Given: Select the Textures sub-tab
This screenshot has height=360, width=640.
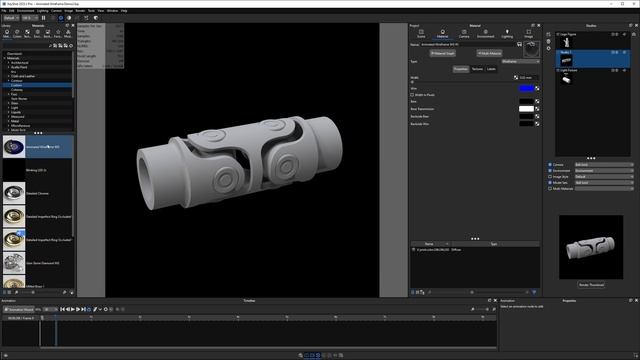Looking at the screenshot, I should [x=477, y=69].
